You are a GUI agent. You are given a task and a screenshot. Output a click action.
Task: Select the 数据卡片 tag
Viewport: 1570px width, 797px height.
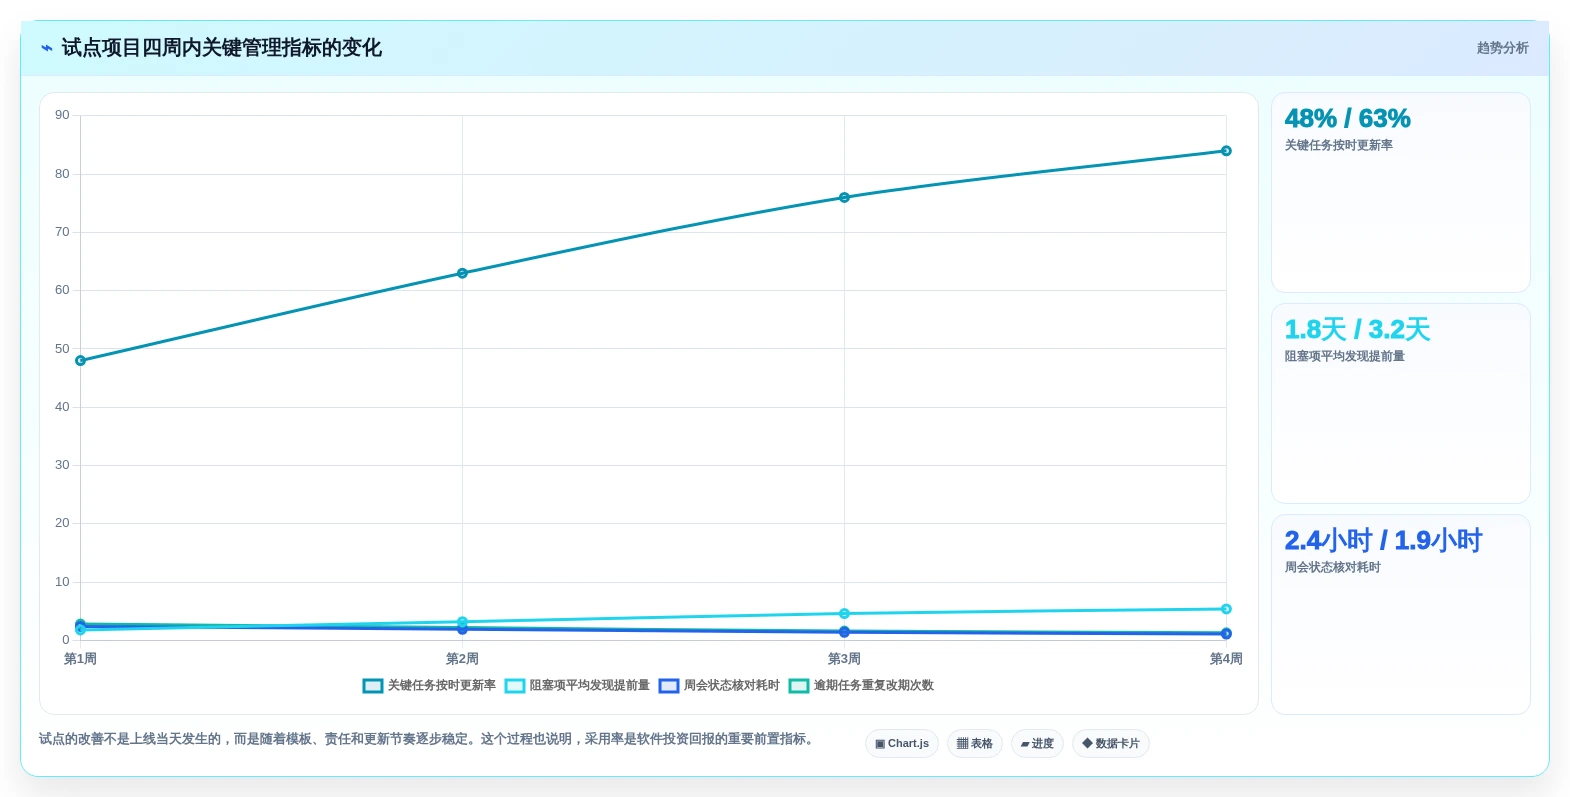click(1111, 744)
